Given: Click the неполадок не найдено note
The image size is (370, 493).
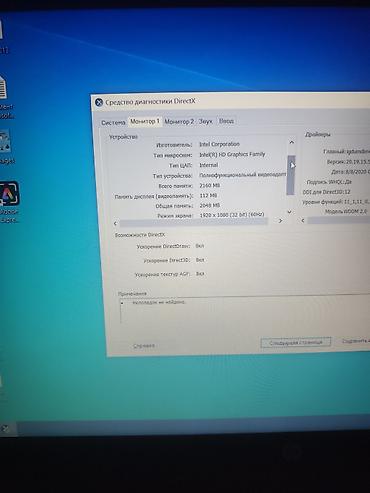Looking at the screenshot, I should [x=159, y=303].
